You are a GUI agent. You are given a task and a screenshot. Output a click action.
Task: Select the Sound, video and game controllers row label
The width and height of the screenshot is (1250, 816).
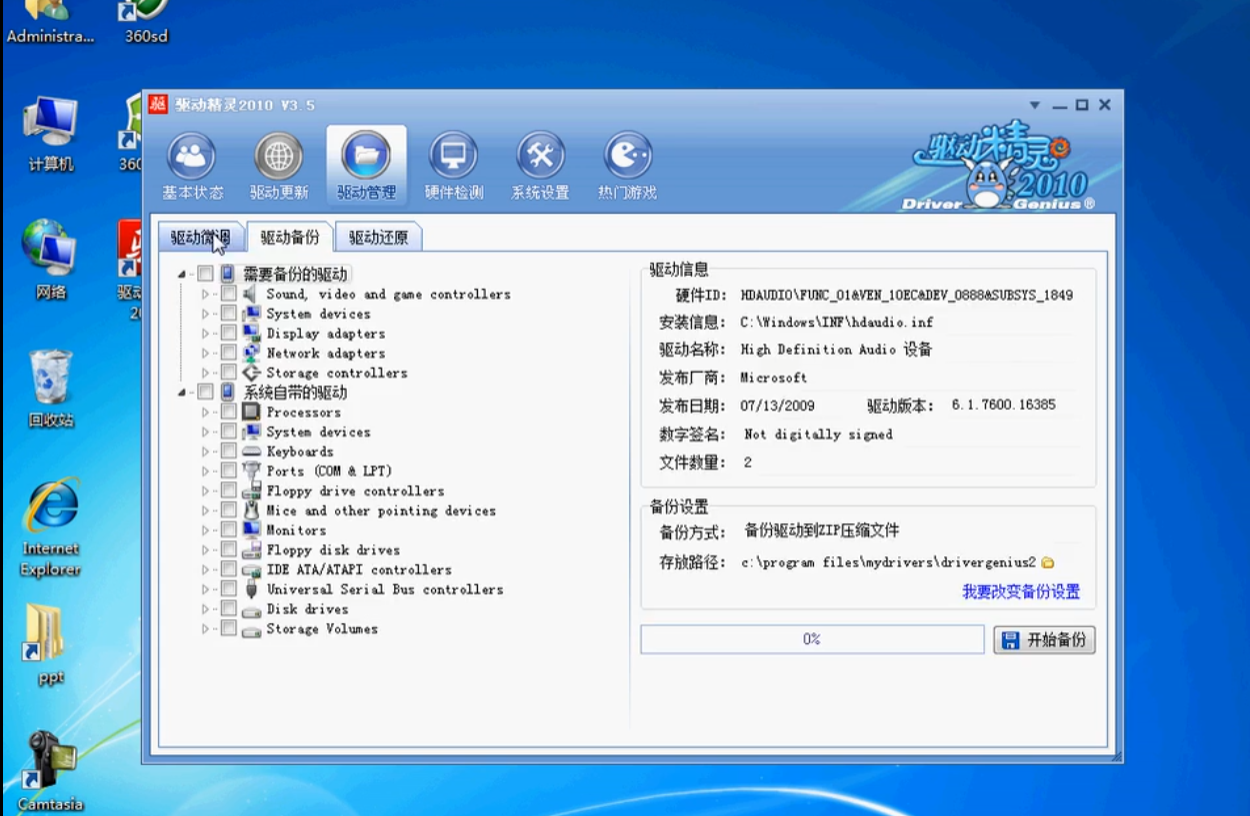pos(388,294)
